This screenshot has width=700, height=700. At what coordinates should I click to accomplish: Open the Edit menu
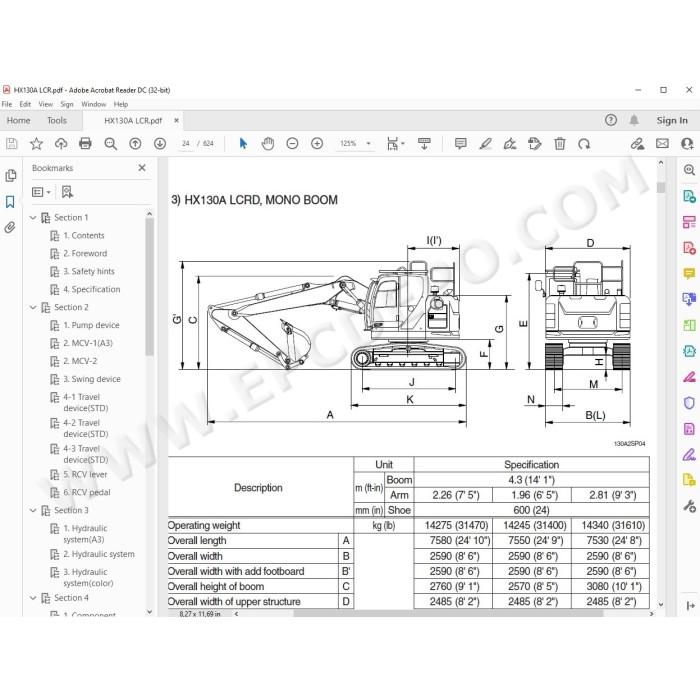click(25, 104)
